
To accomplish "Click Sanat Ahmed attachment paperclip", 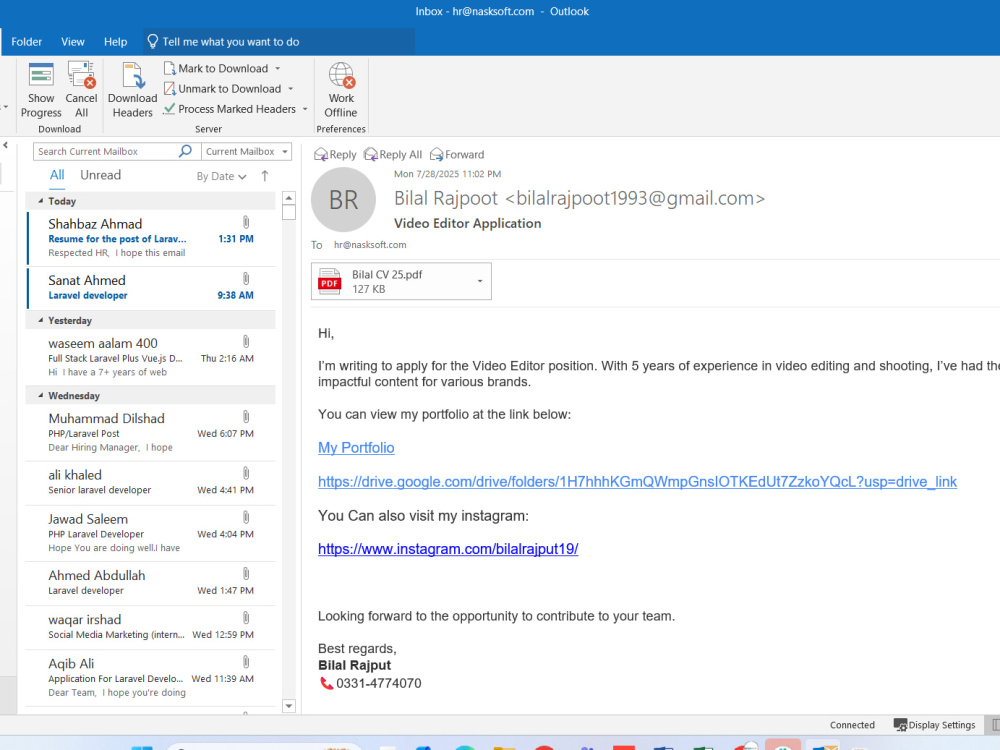I will tap(246, 279).
